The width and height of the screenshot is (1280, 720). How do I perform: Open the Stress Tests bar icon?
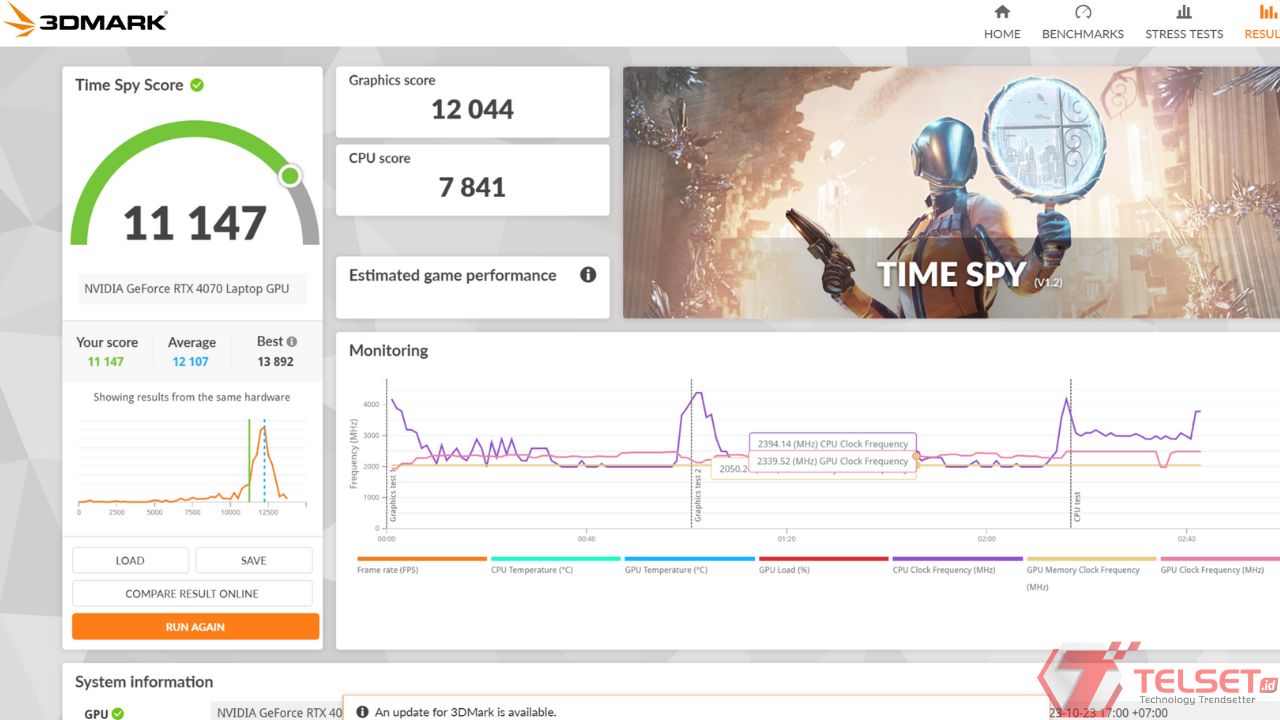1184,12
